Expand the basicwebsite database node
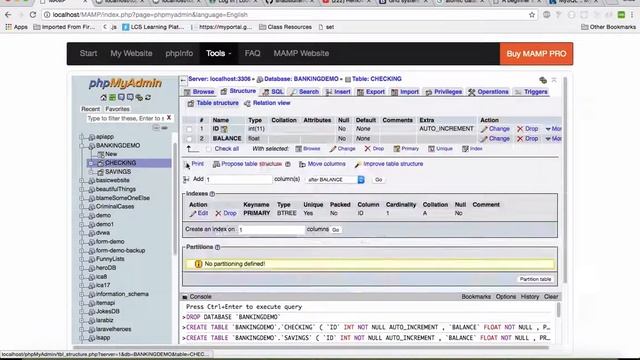The image size is (640, 360). [x=82, y=180]
